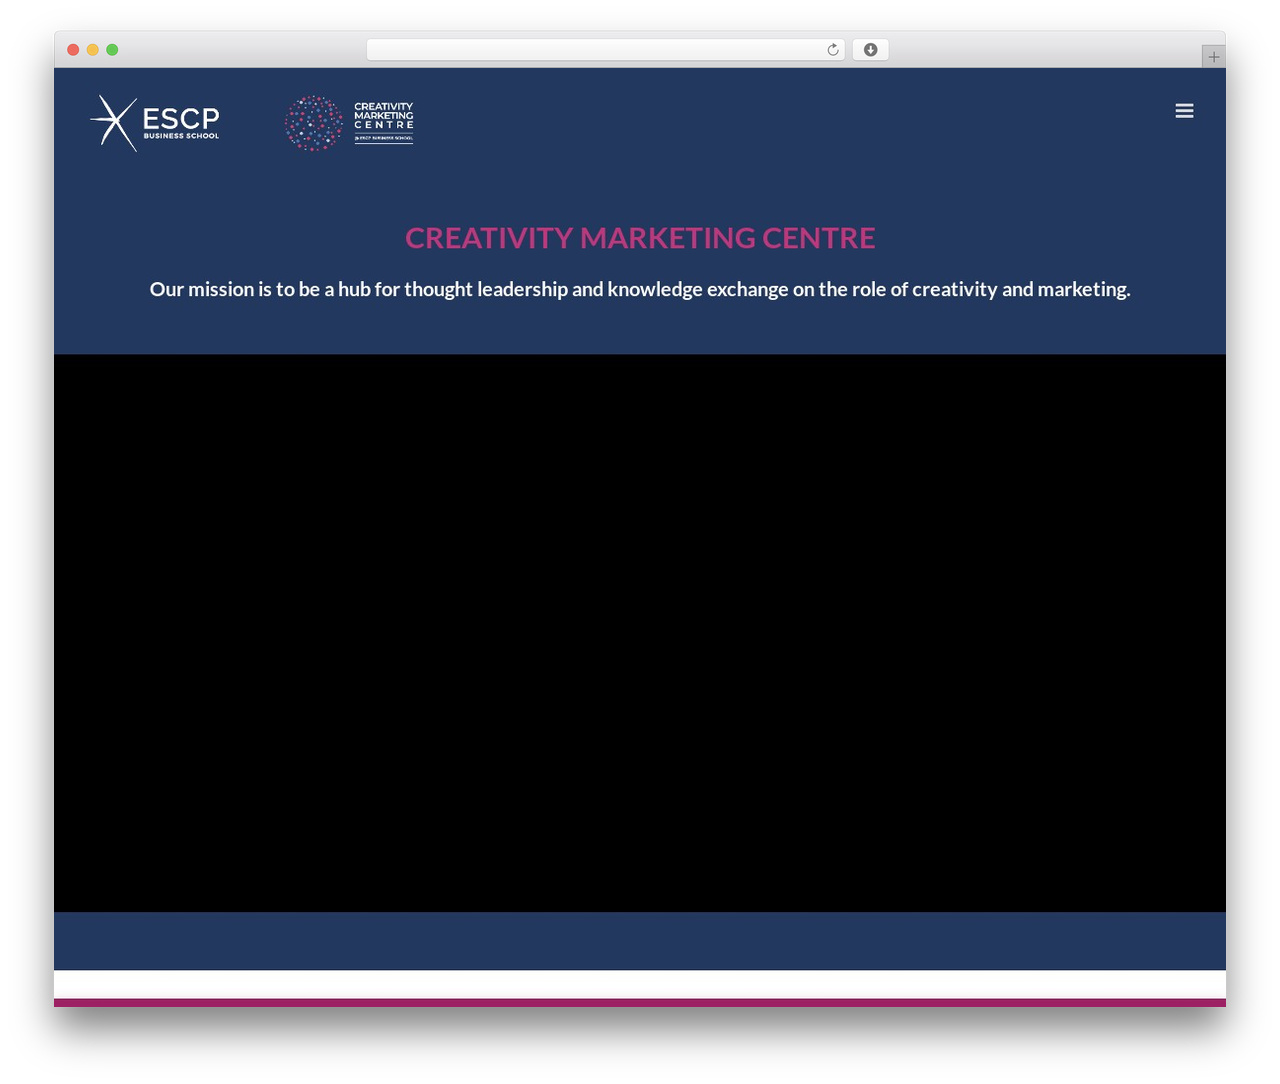Open a new tab with the plus button
This screenshot has width=1280, height=1084.
(x=1213, y=57)
